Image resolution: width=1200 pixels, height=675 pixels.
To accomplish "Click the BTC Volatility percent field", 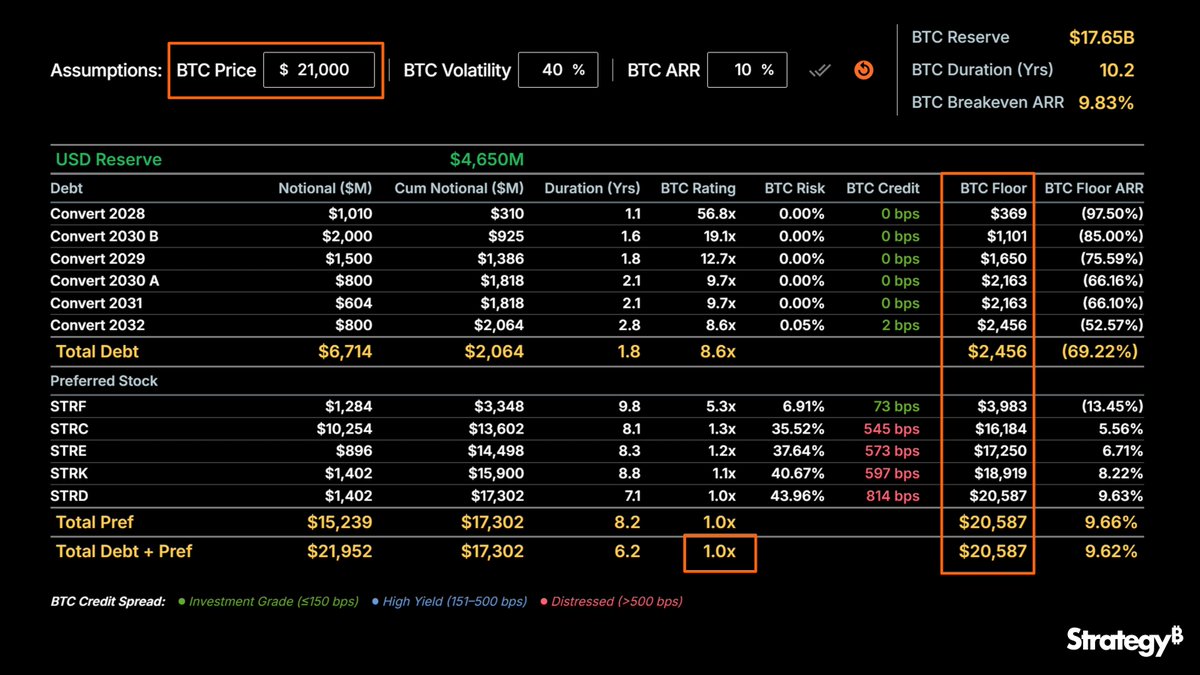I will pos(558,70).
